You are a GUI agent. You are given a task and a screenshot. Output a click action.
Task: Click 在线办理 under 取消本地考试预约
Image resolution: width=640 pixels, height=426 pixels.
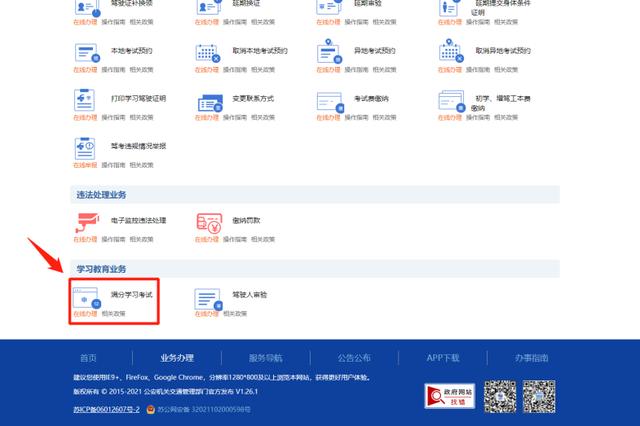(x=207, y=70)
